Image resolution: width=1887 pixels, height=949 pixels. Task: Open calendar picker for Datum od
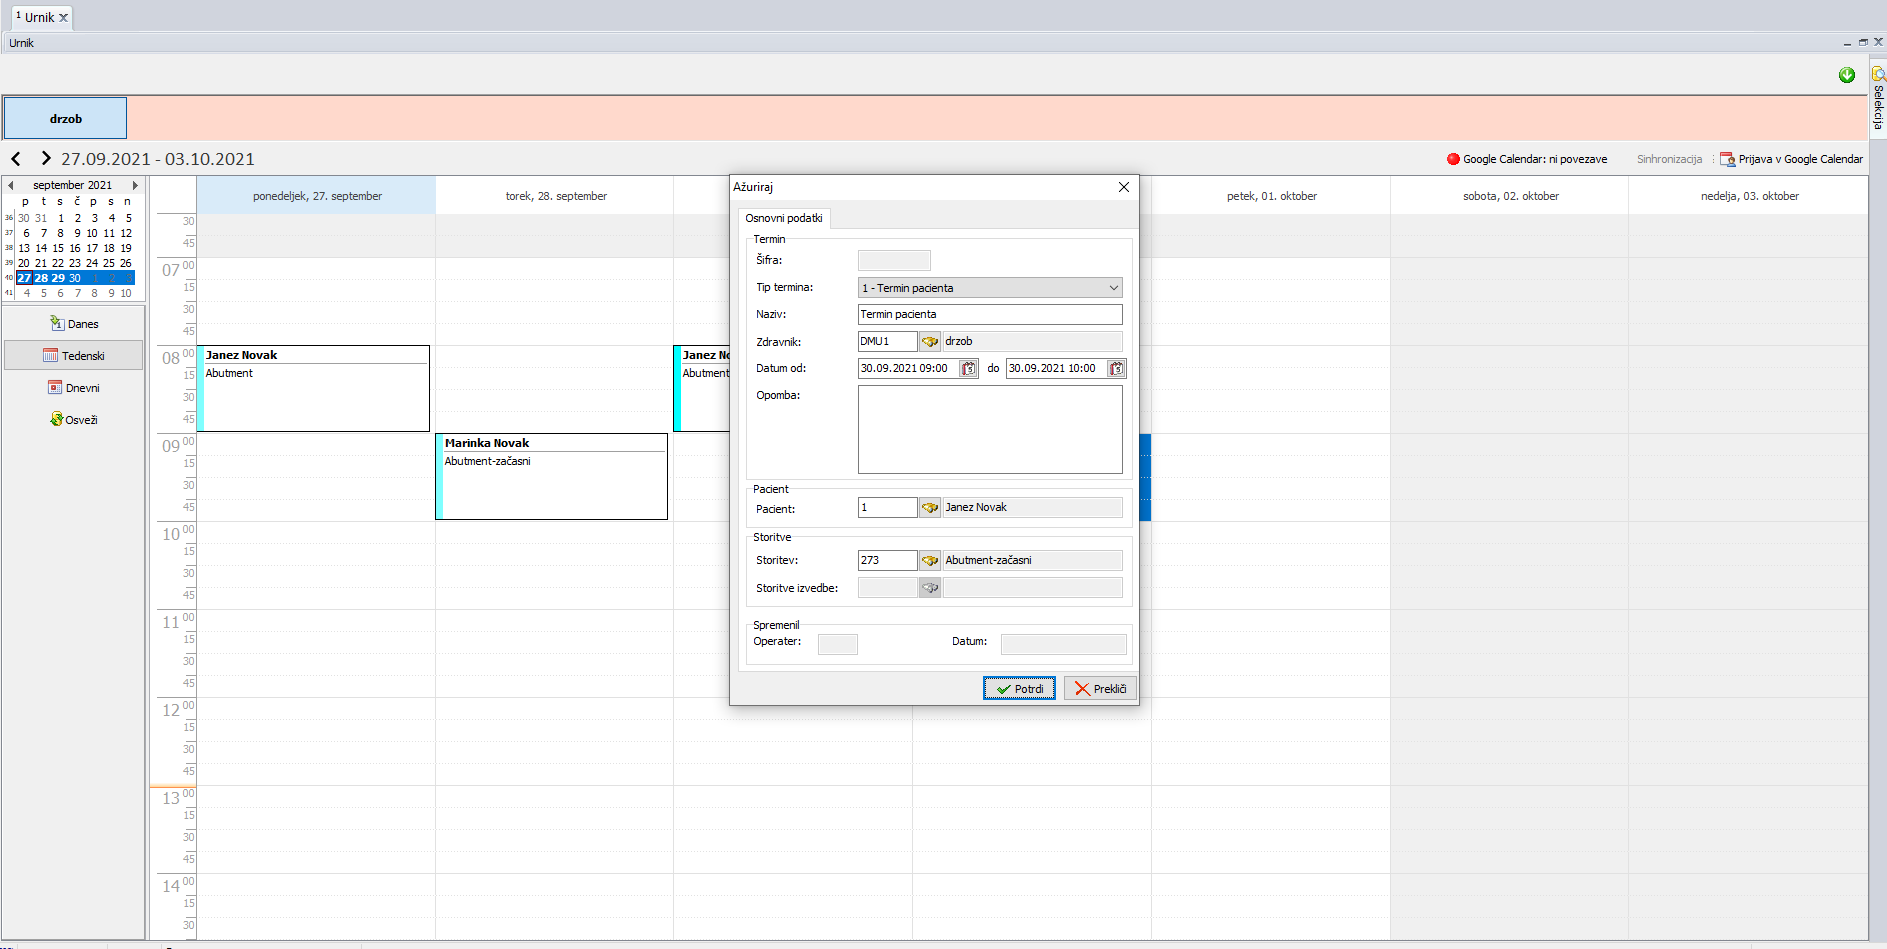(x=968, y=369)
